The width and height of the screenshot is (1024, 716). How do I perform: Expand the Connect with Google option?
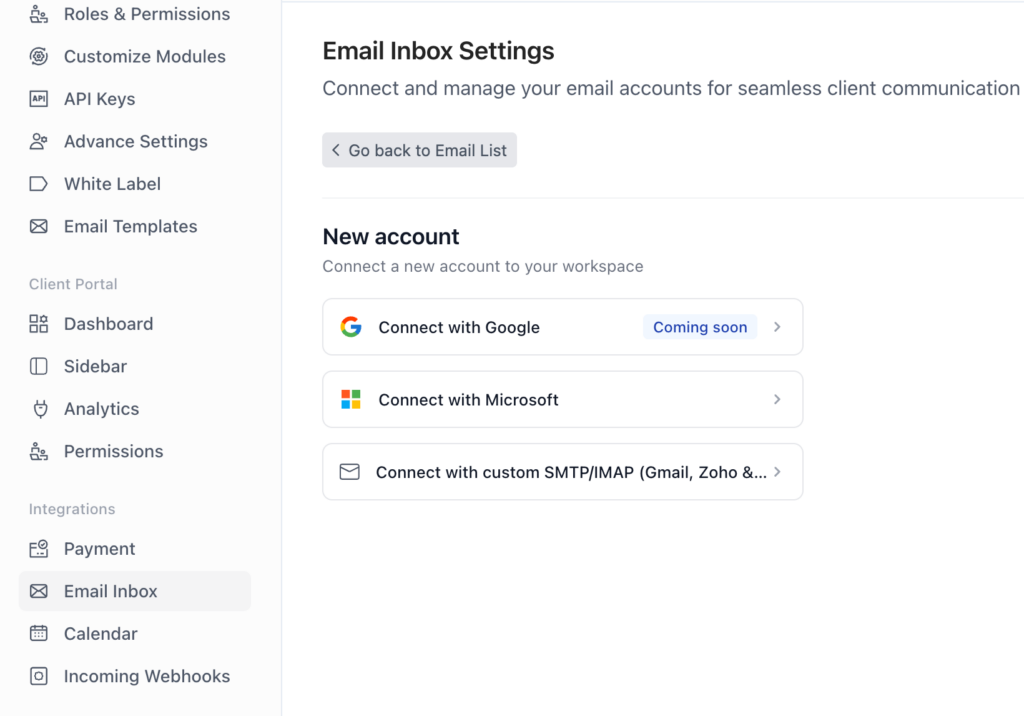(x=777, y=326)
